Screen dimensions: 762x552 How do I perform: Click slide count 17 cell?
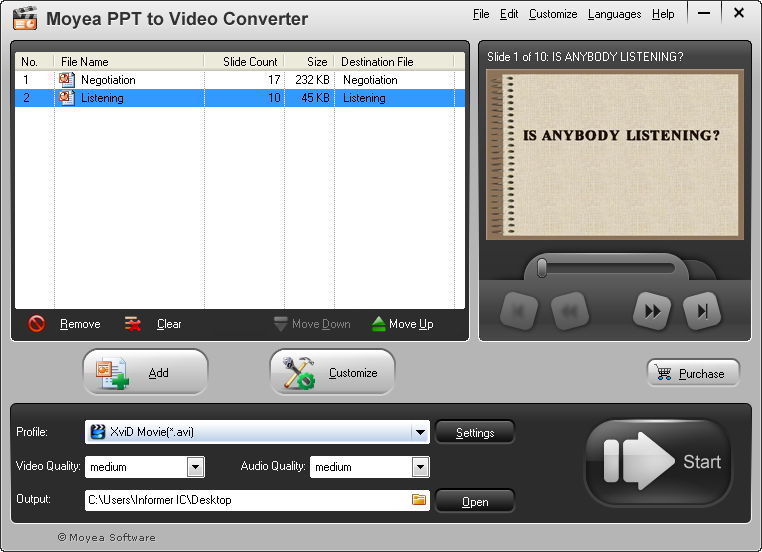coord(274,80)
